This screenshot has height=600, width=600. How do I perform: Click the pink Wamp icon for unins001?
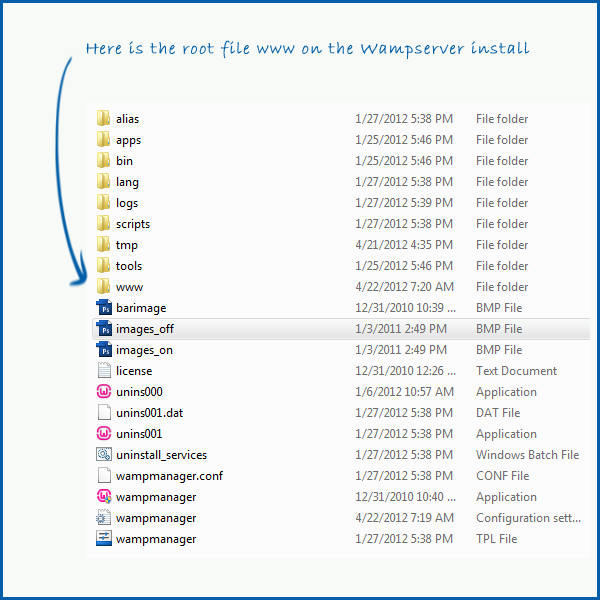[104, 434]
